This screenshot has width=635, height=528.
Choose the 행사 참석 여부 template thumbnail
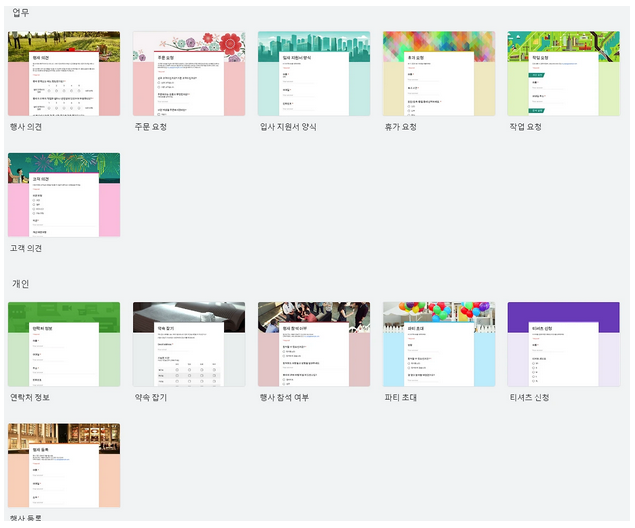[x=313, y=344]
